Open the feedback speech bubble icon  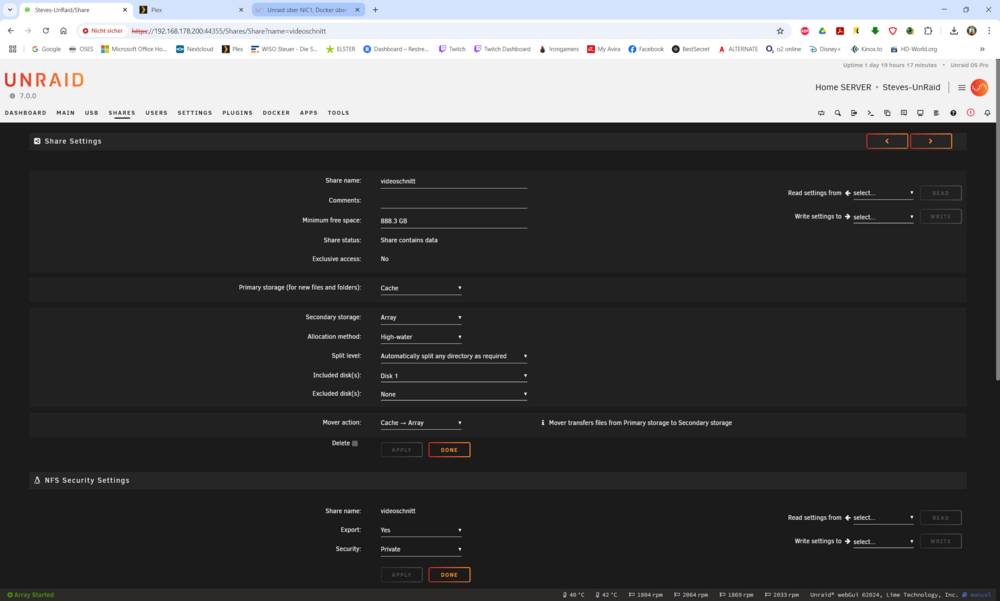[x=904, y=113]
